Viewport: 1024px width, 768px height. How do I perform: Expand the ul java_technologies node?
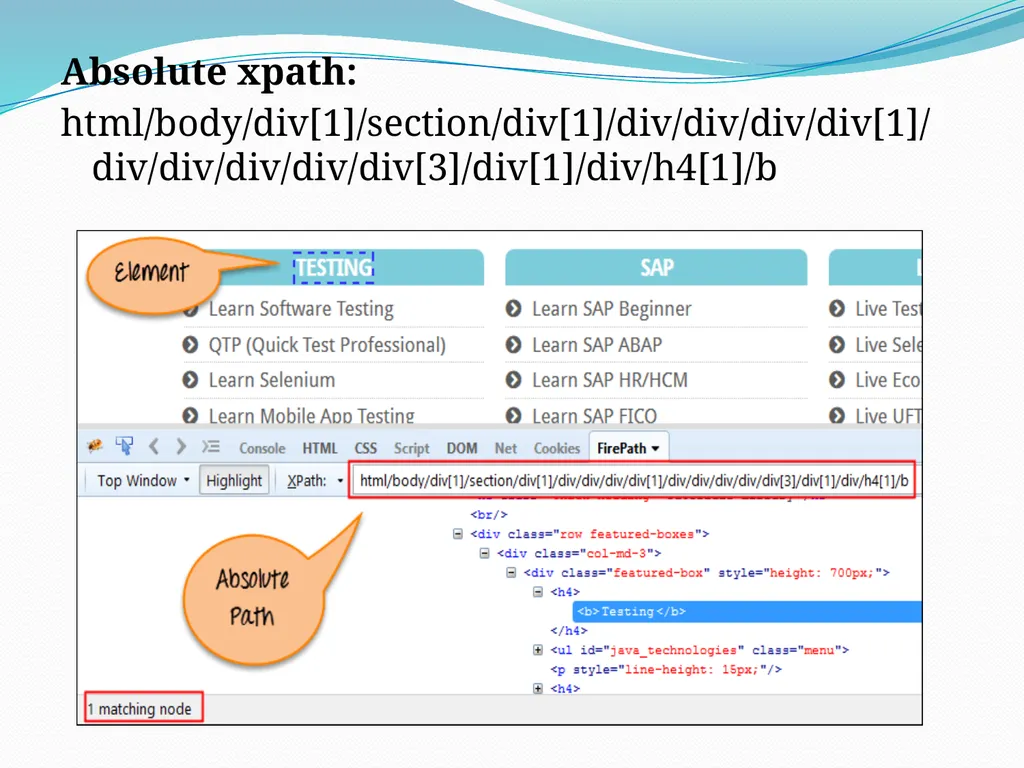click(537, 650)
